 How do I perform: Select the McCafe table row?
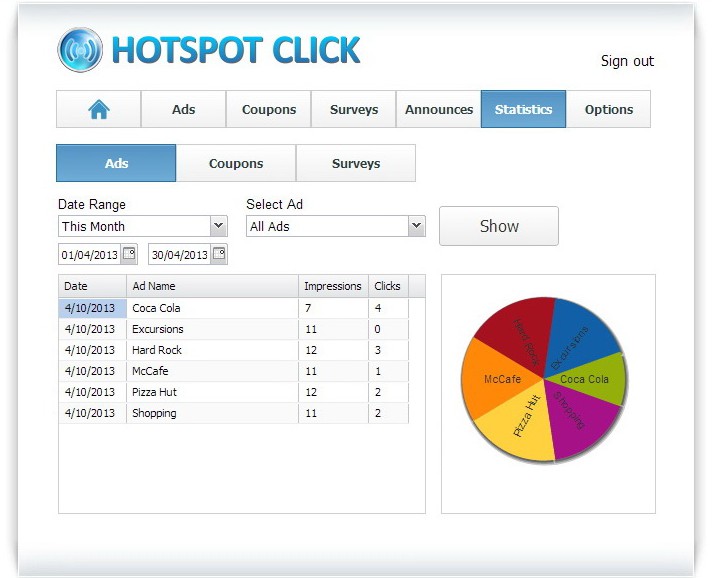(233, 371)
